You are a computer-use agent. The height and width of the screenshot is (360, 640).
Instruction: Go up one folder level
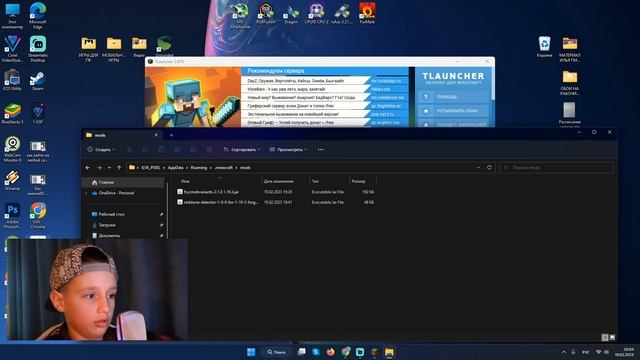click(119, 168)
